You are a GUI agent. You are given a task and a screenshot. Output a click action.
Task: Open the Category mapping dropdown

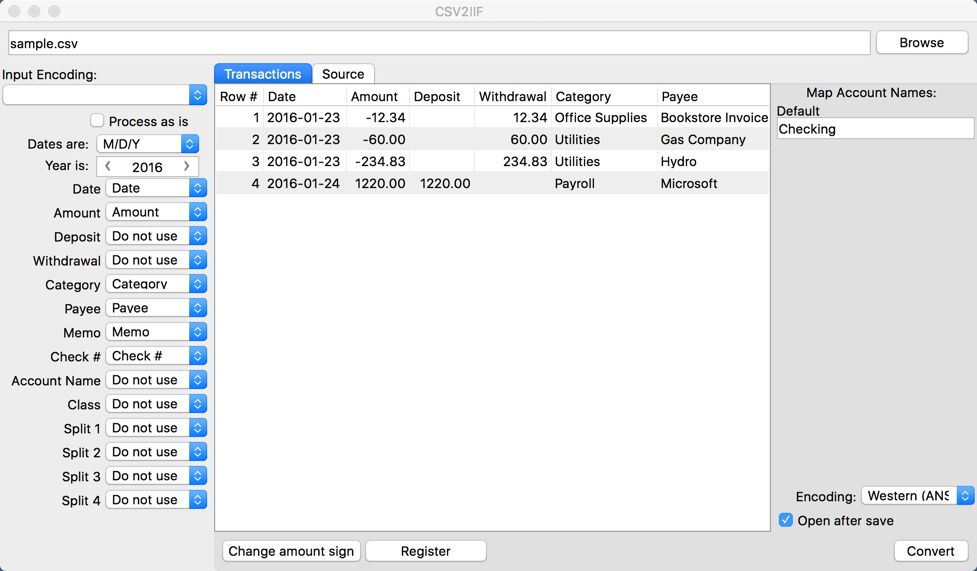coord(156,284)
